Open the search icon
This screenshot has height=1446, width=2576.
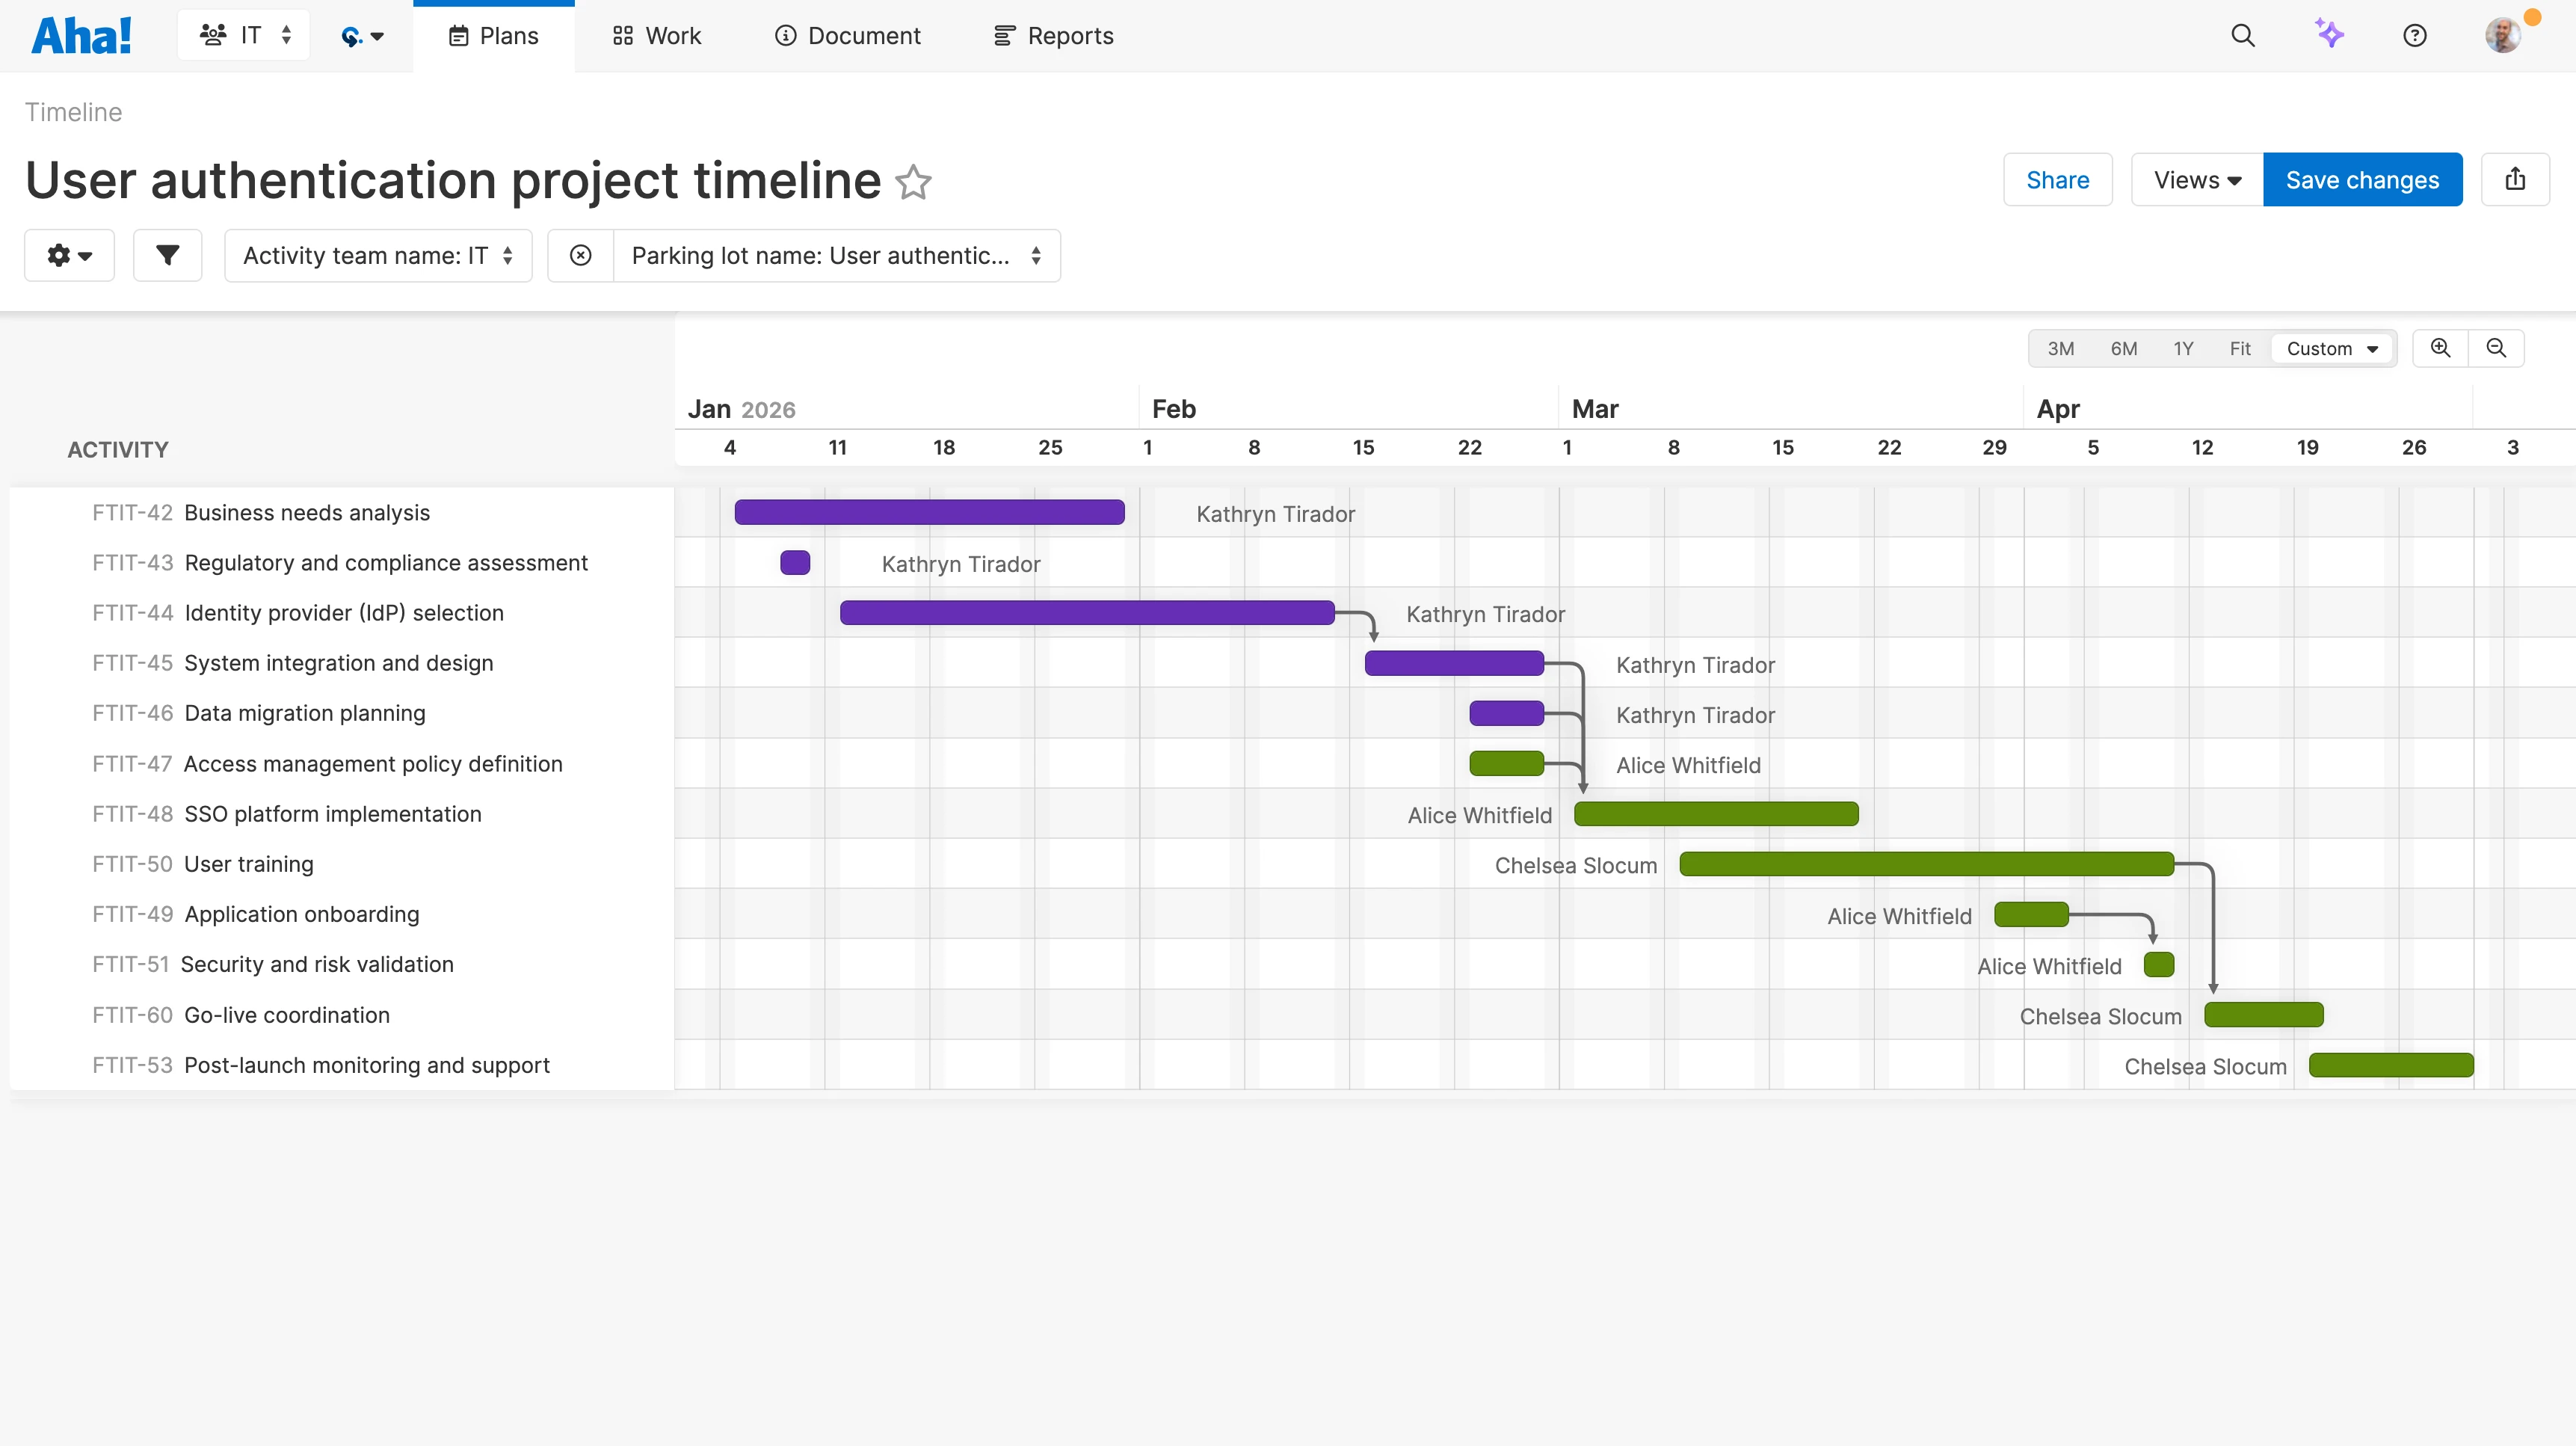pos(2243,35)
